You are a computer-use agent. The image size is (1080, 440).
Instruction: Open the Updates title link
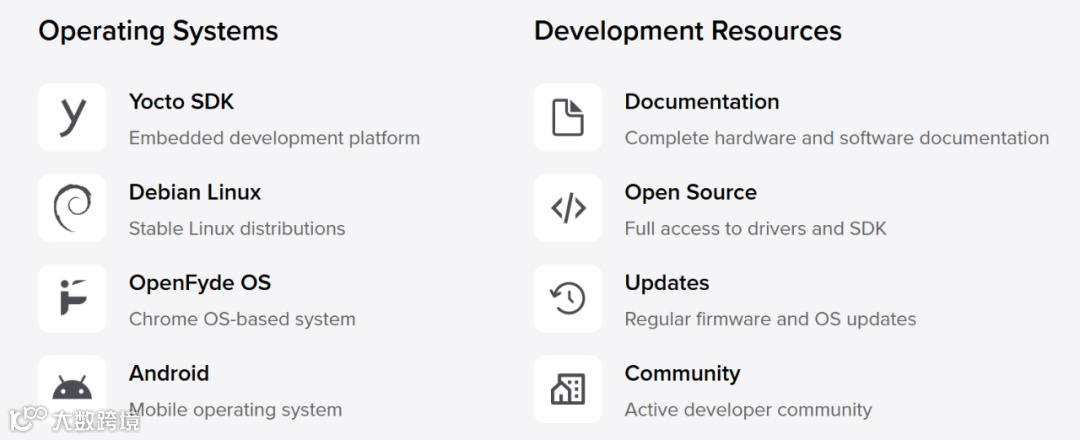pos(667,283)
